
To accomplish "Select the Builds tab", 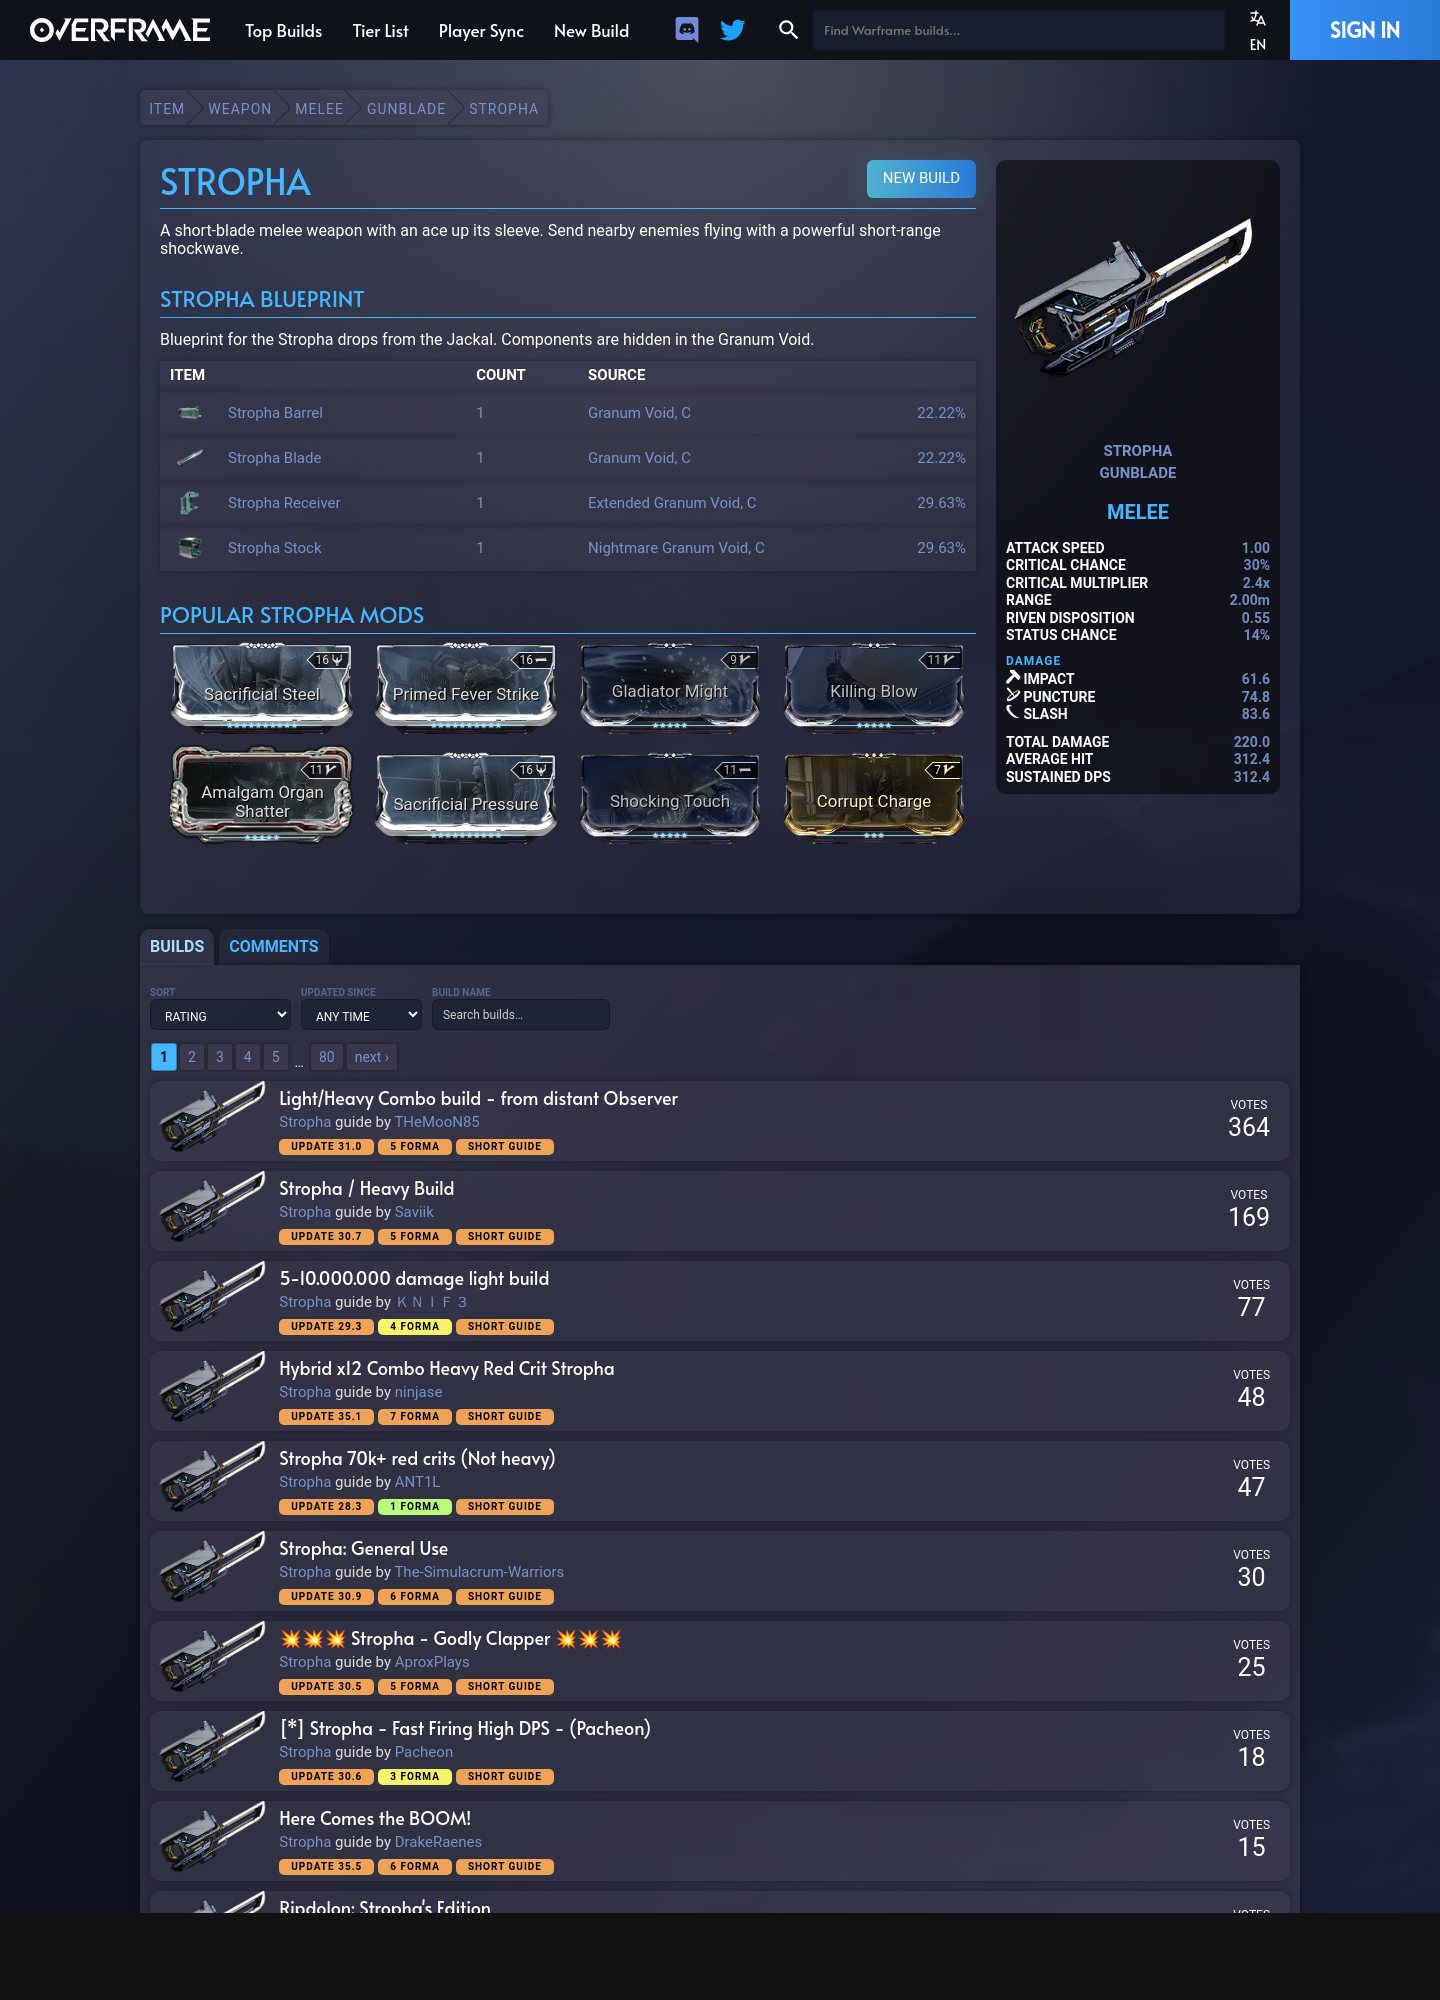I will [x=177, y=946].
